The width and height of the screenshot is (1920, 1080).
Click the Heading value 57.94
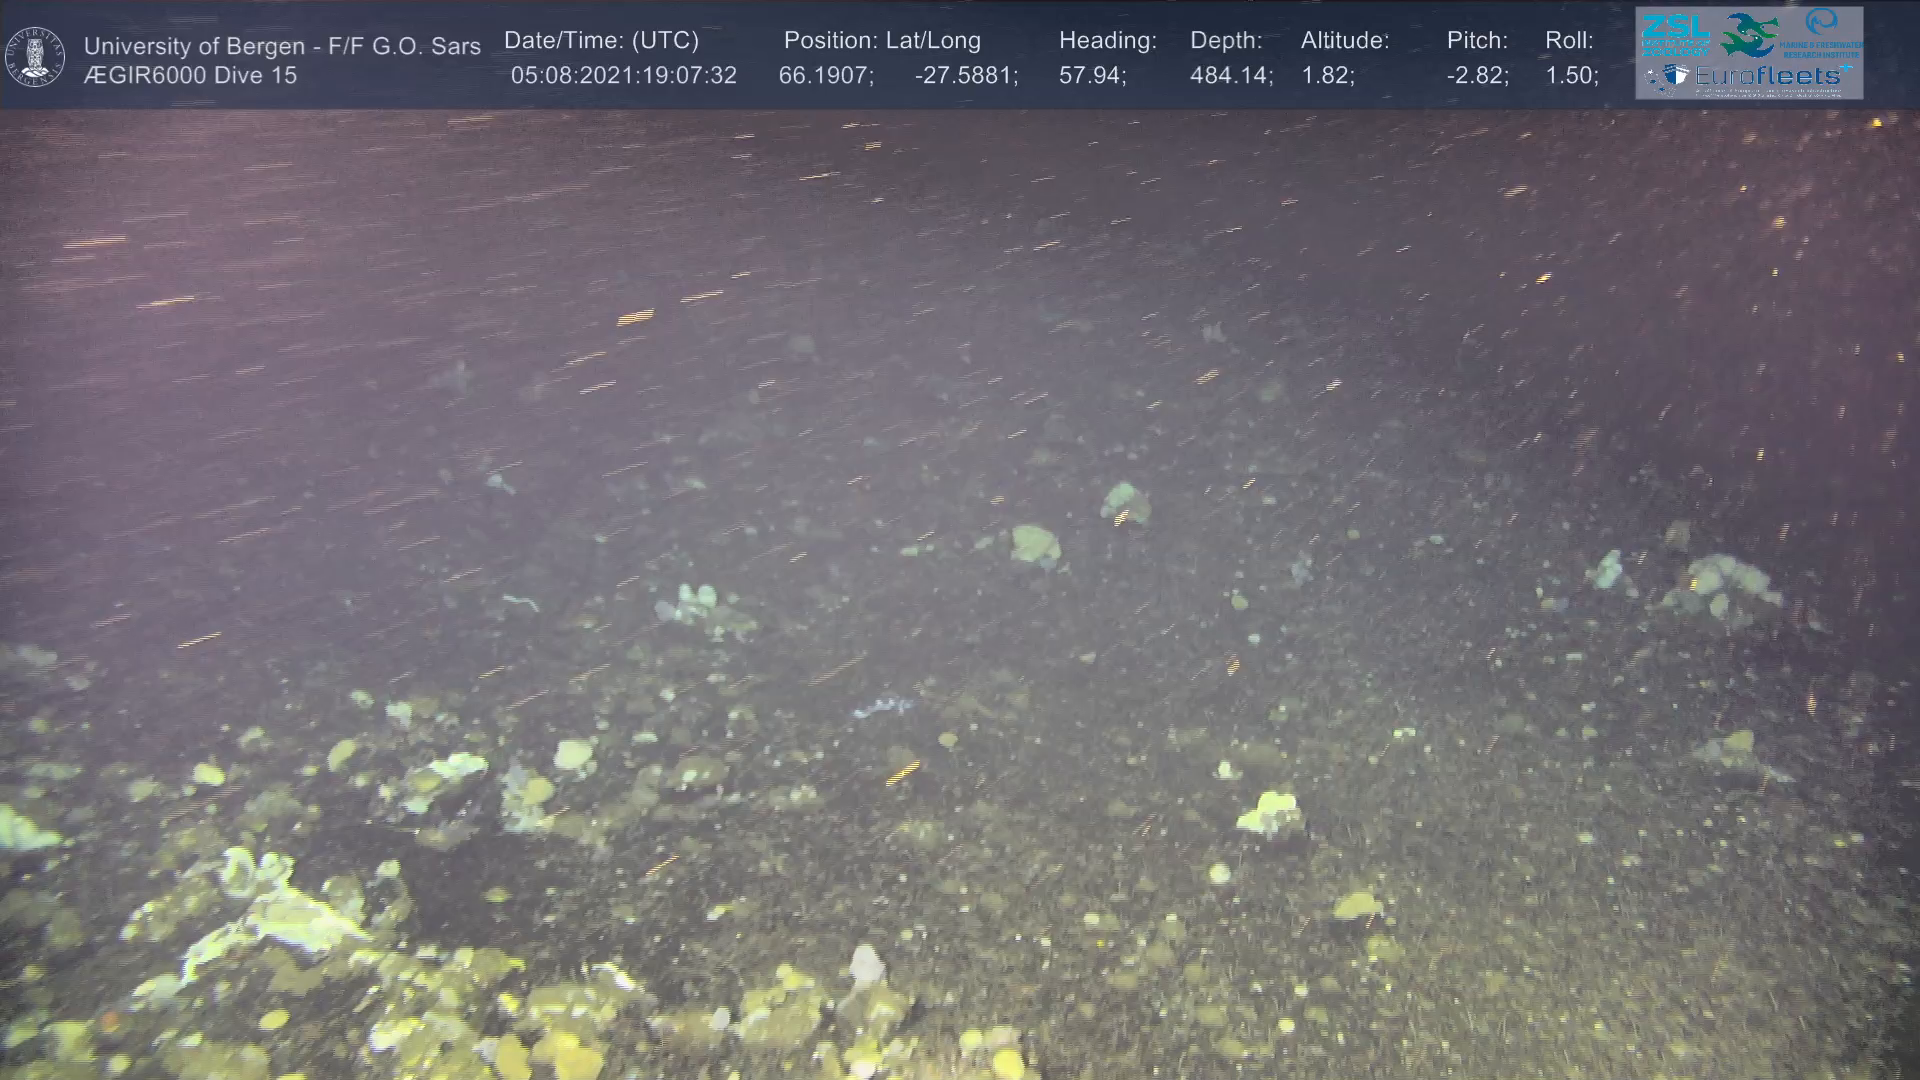(1092, 75)
